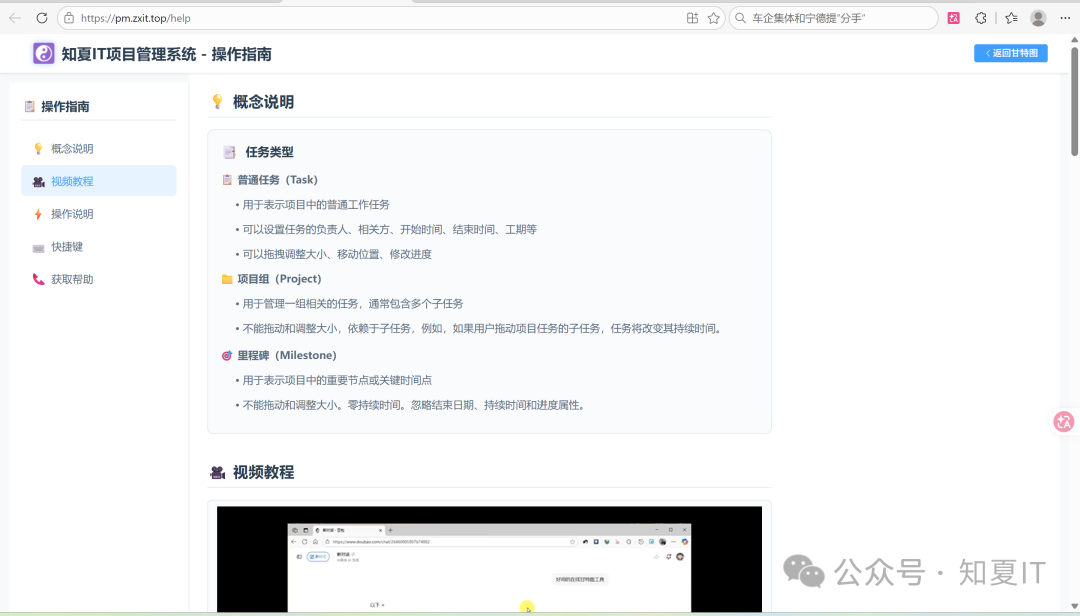
Task: Click the scrollbar up arrow
Action: pos(1074,40)
